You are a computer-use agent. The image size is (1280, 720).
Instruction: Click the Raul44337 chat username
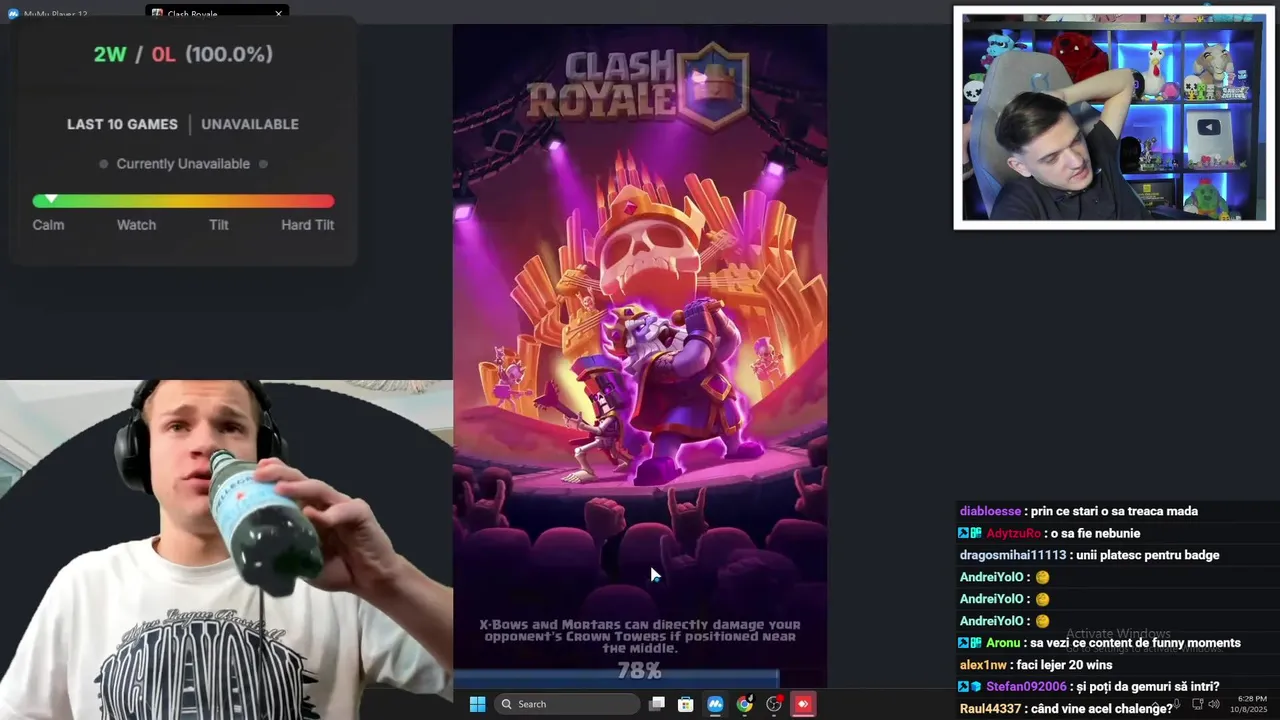[990, 709]
